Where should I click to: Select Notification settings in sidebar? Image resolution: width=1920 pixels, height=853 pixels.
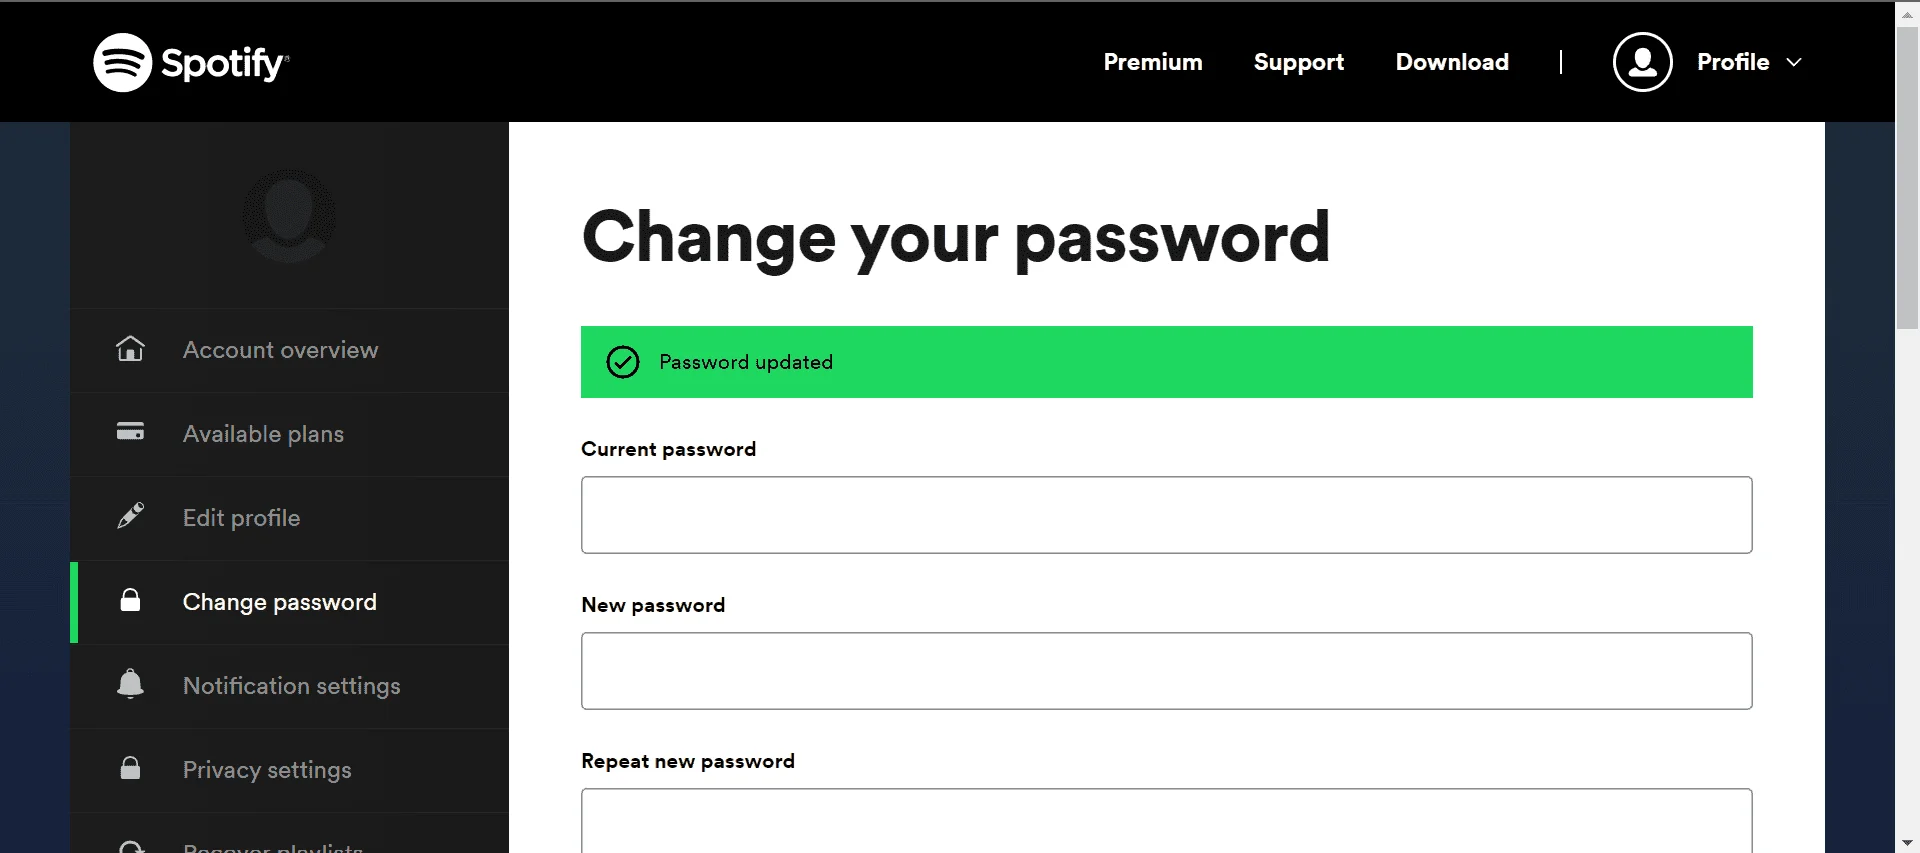coord(290,686)
